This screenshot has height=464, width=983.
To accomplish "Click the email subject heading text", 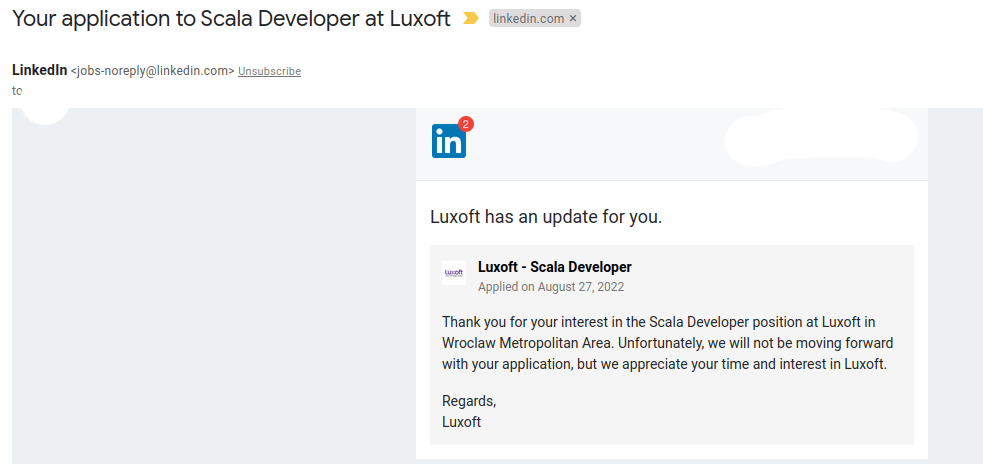I will click(231, 19).
